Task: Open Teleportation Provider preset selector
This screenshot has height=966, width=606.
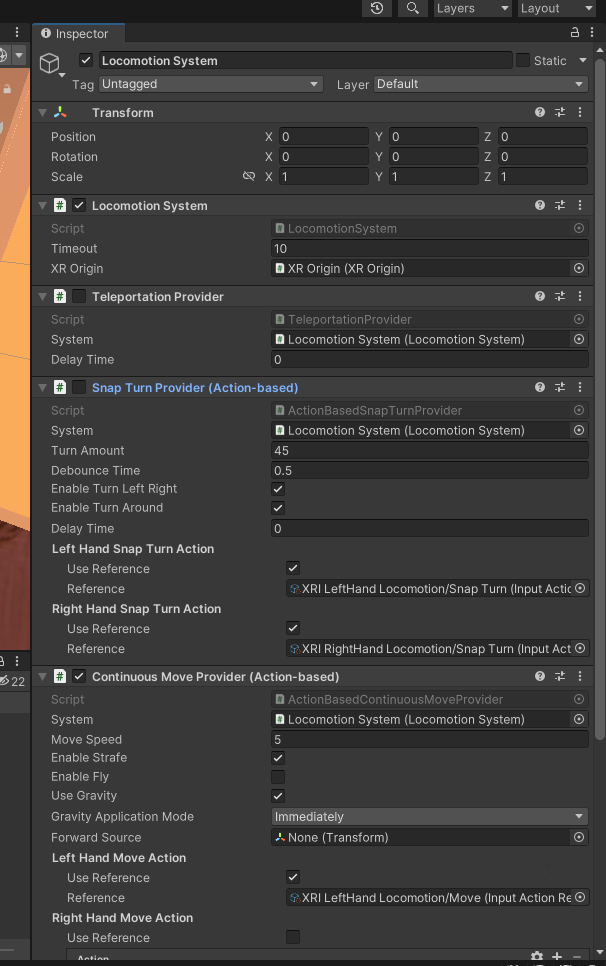Action: (x=560, y=297)
